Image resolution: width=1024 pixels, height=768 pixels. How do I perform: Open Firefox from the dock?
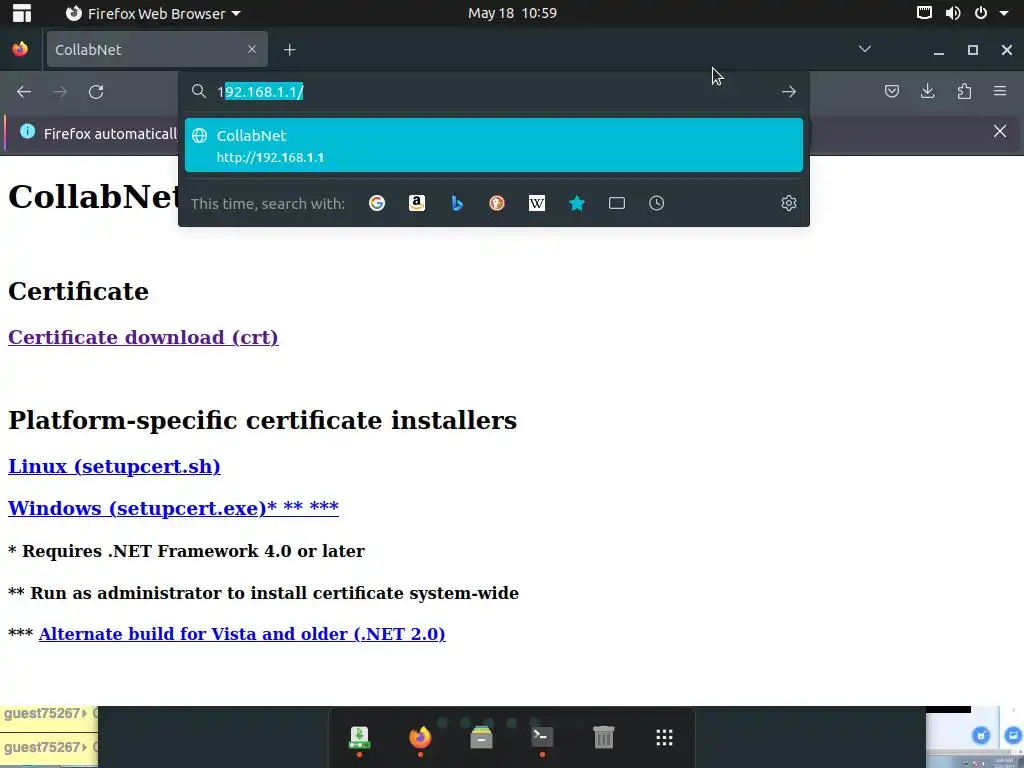pos(420,738)
